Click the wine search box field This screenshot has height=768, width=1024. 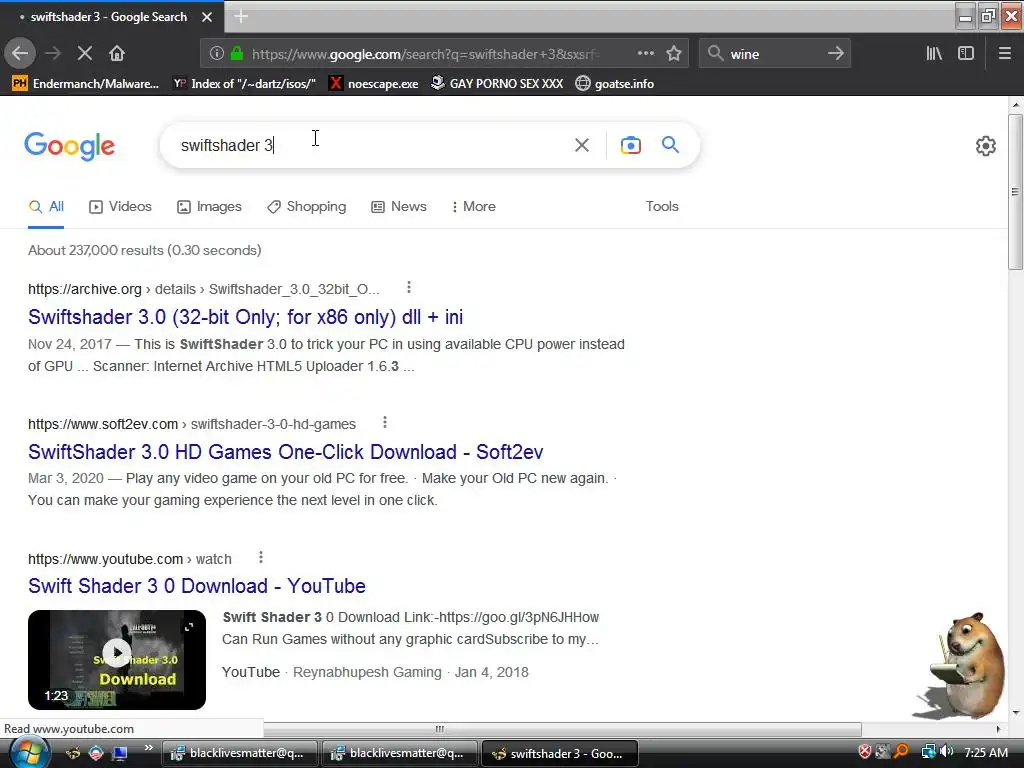click(x=774, y=54)
